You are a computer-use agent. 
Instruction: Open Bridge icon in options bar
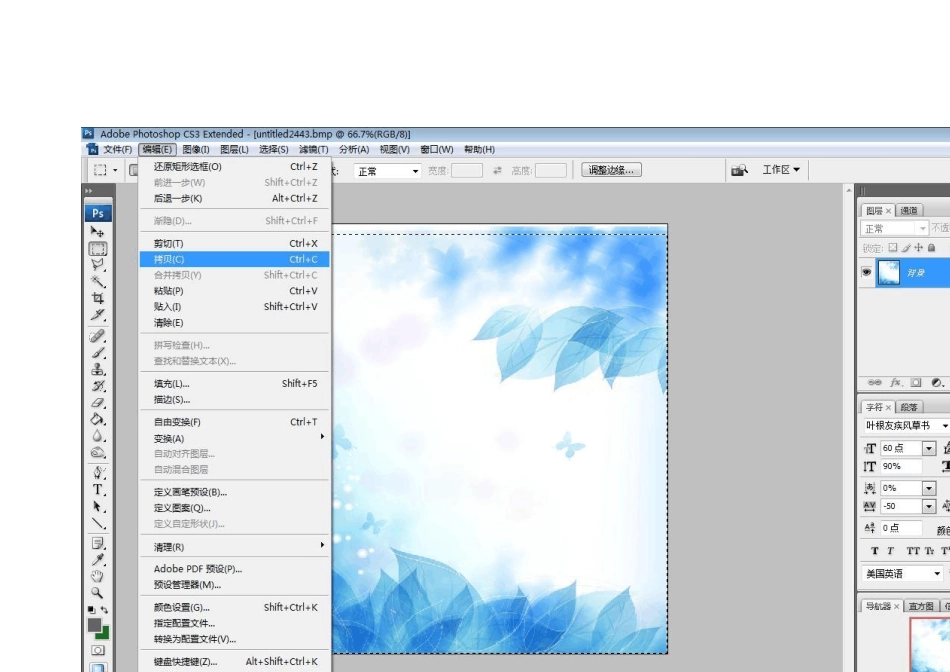click(739, 170)
